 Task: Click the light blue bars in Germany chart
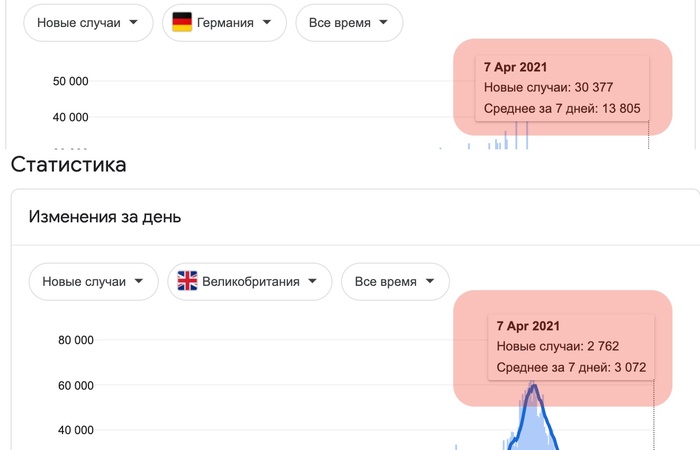coord(520,138)
